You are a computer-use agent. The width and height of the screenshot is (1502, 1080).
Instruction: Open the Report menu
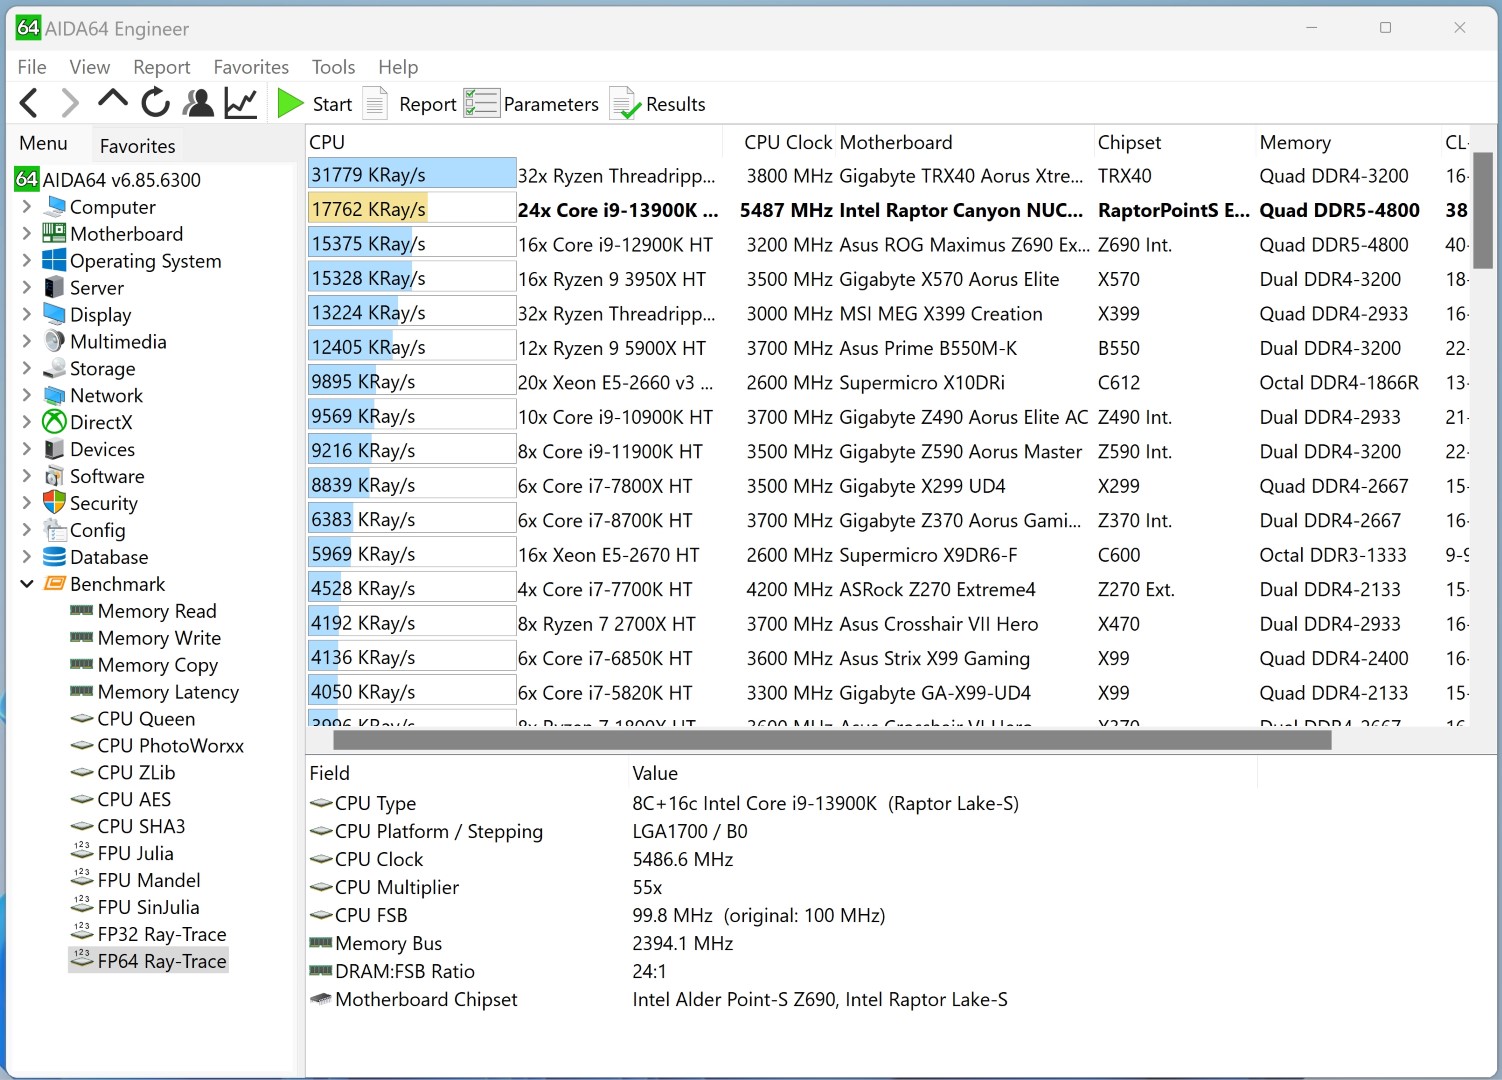coord(162,67)
